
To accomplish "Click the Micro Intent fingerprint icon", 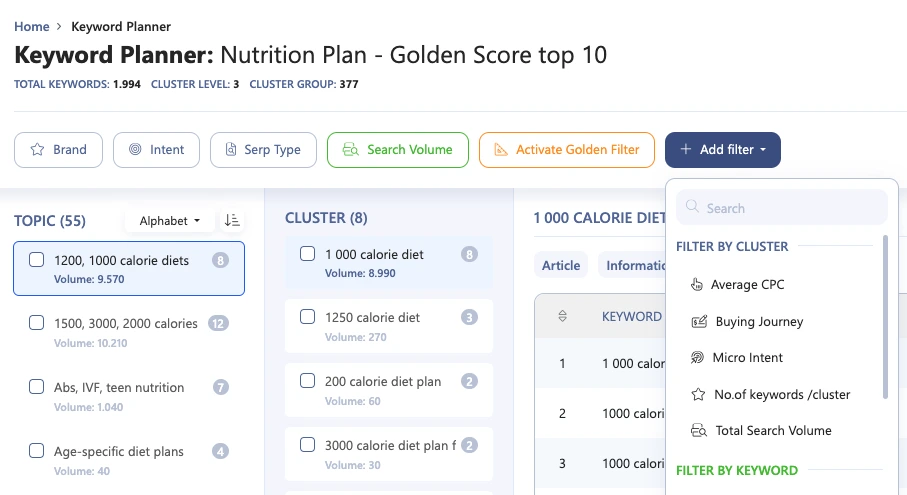I will pyautogui.click(x=698, y=358).
